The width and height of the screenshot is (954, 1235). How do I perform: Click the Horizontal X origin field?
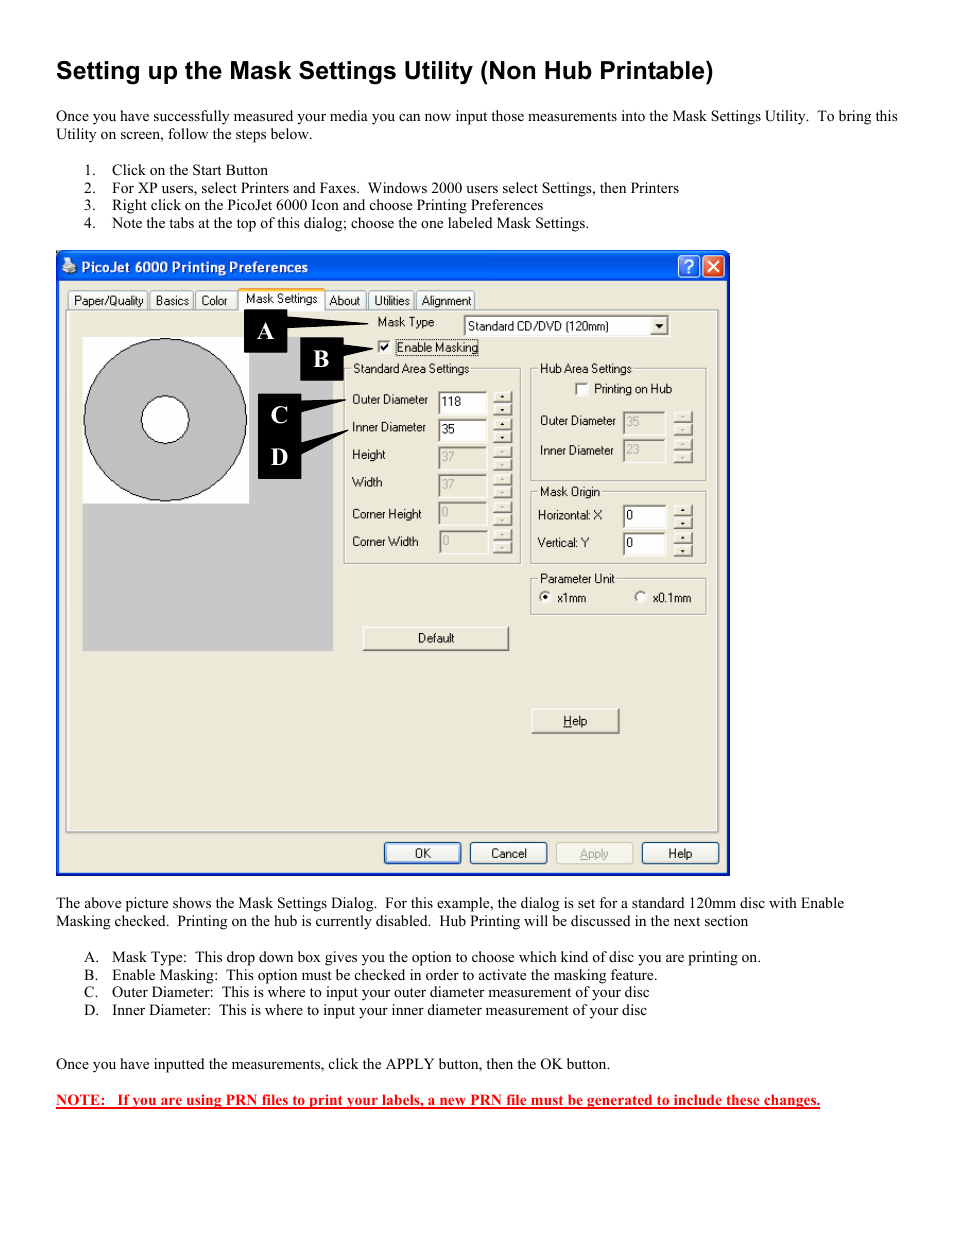[x=644, y=516]
